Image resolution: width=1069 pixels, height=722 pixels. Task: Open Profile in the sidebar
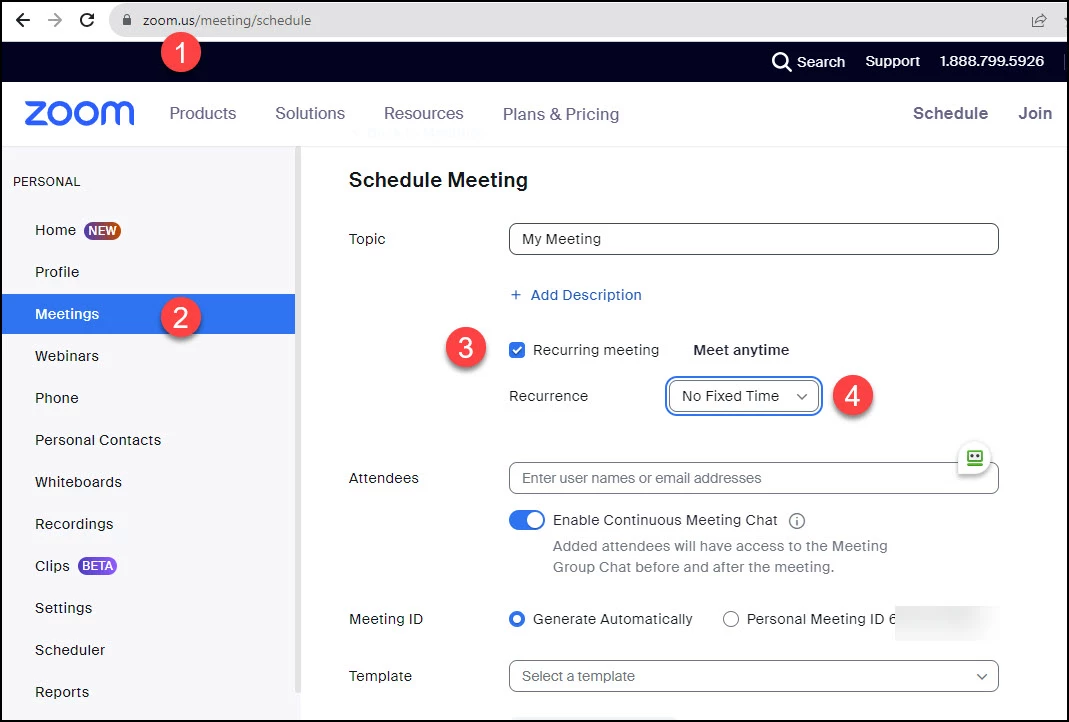57,272
